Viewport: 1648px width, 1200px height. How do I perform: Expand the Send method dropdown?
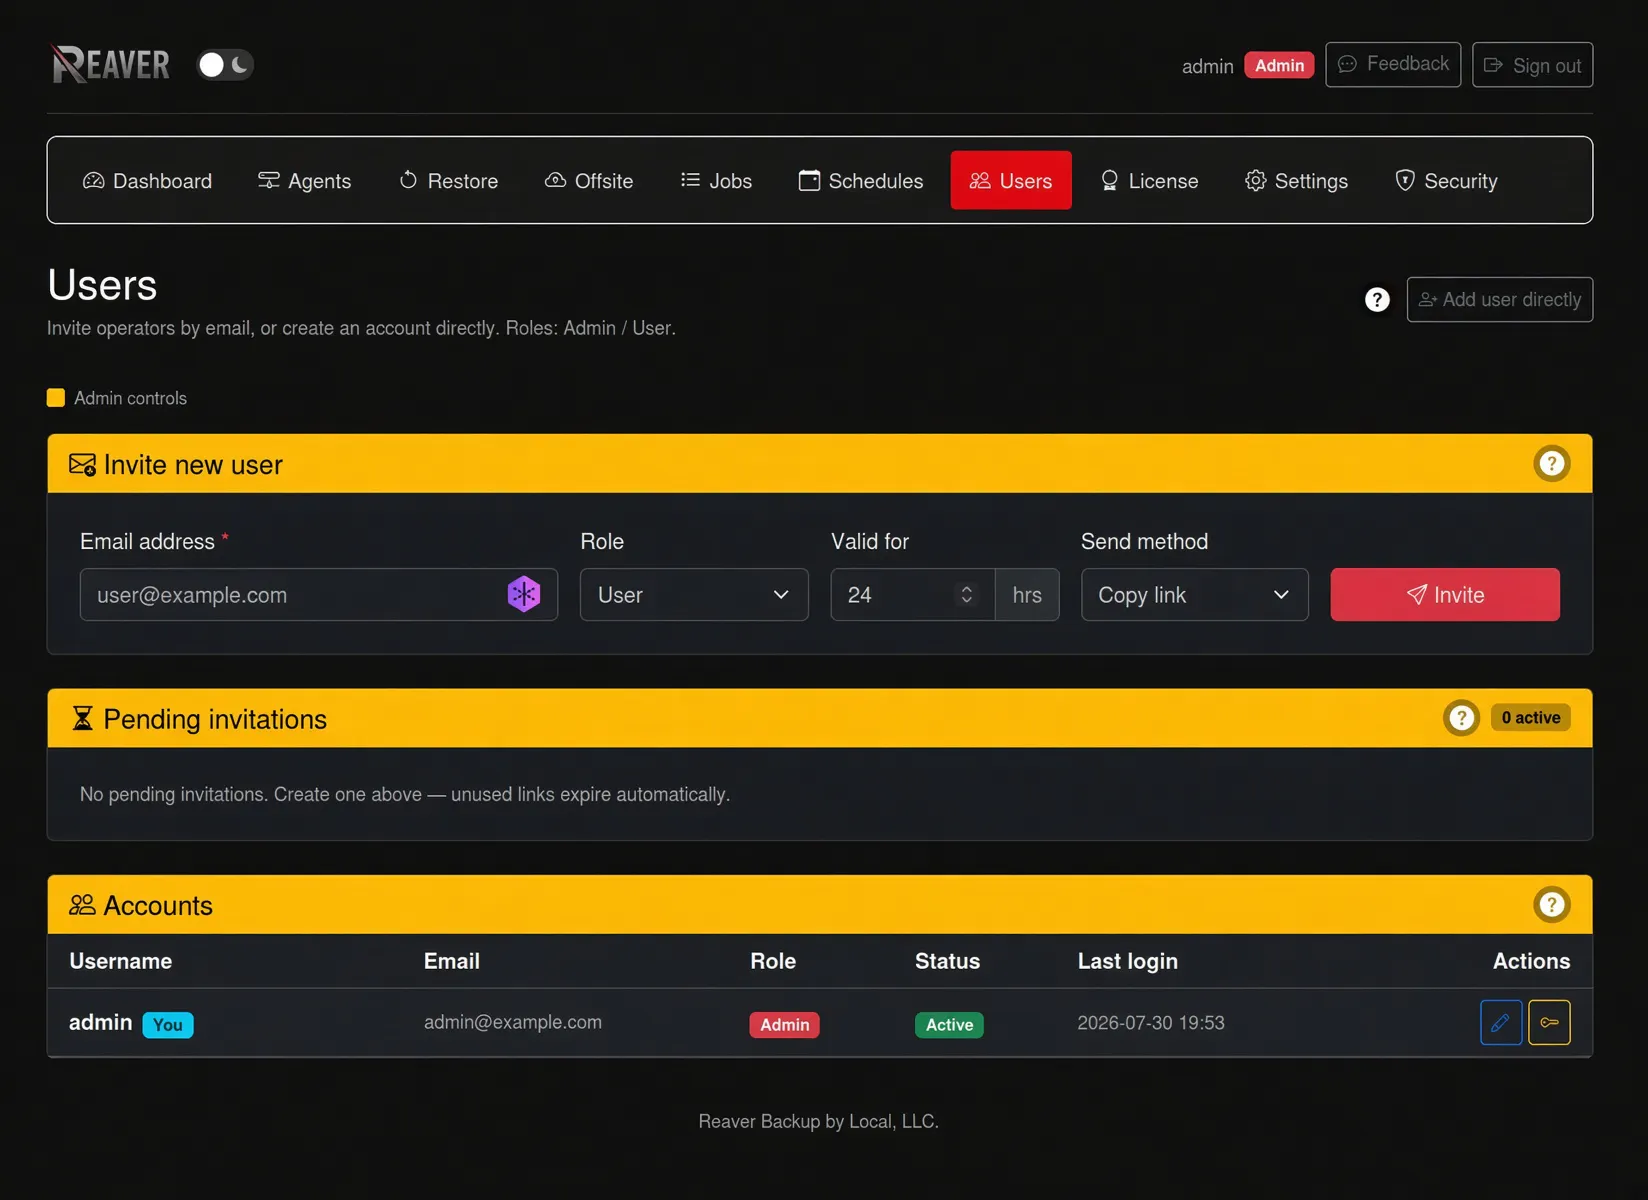tap(1195, 595)
